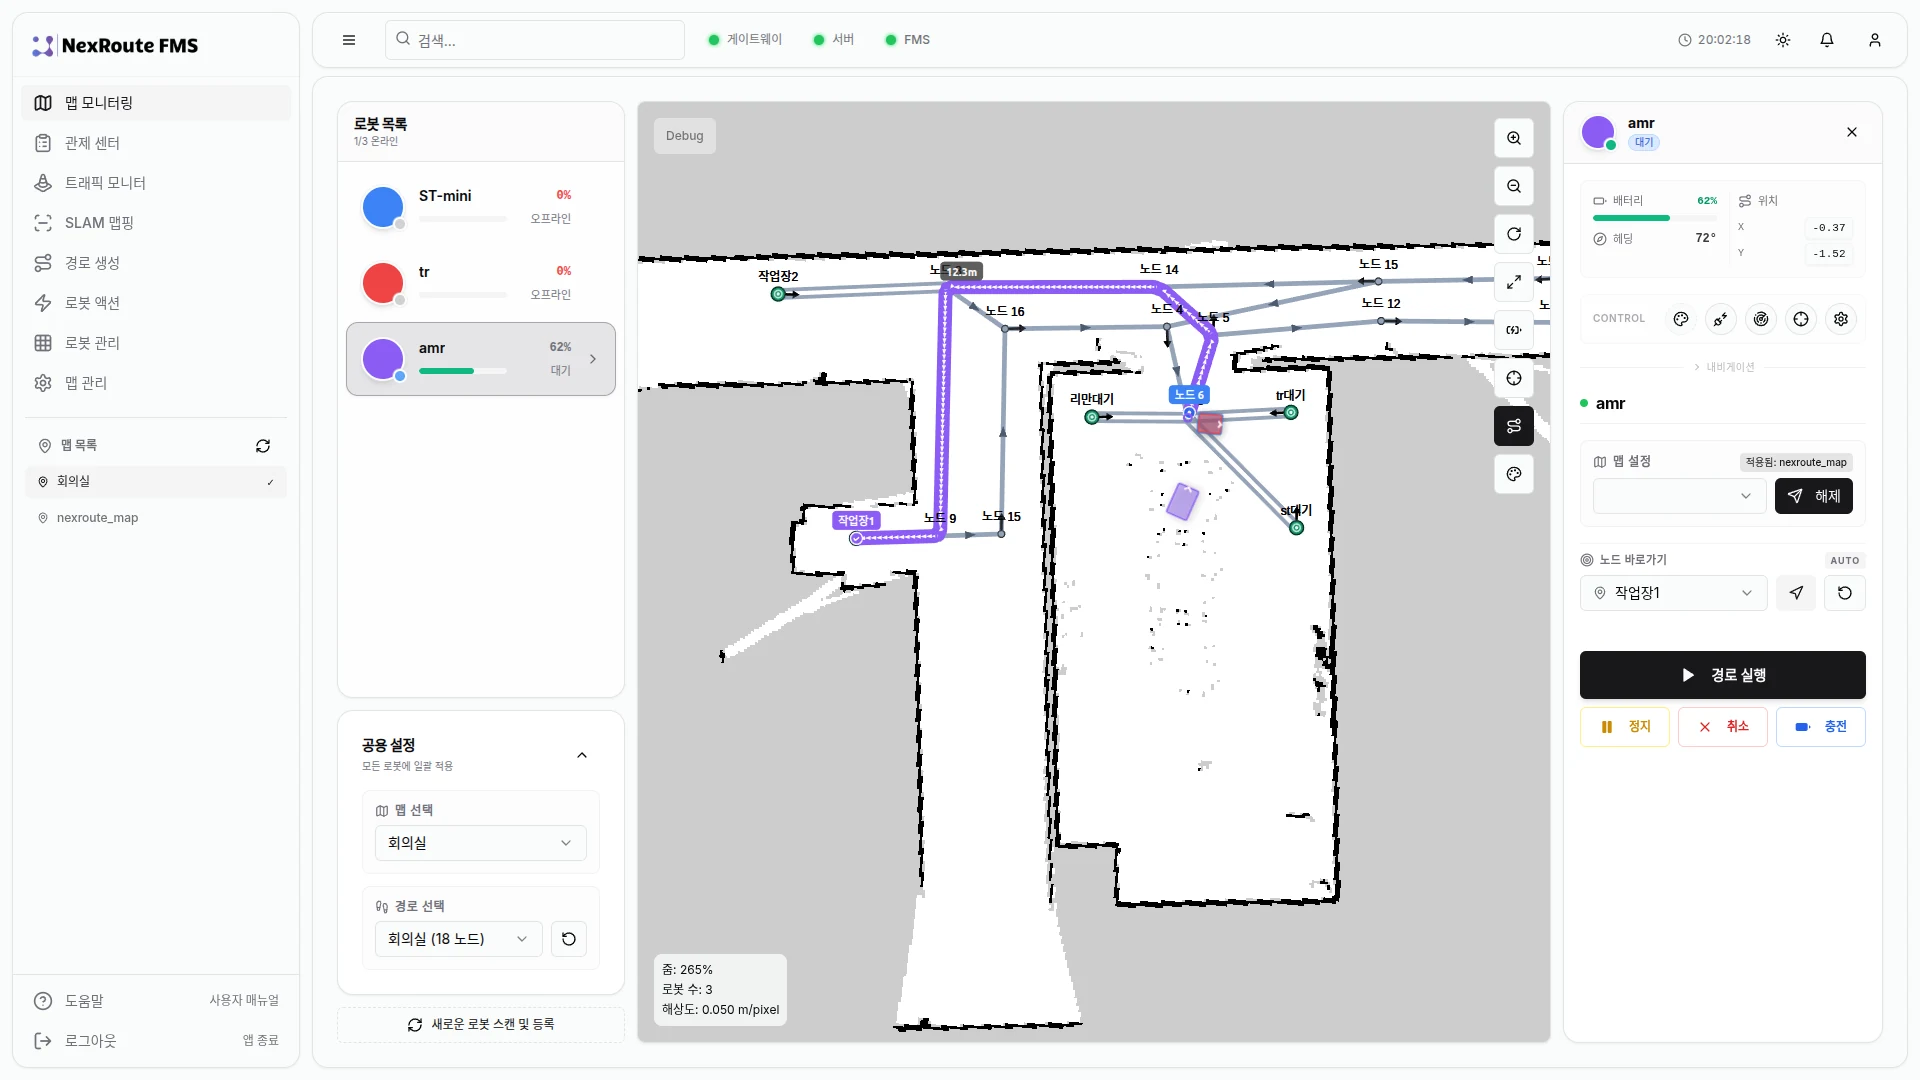Image resolution: width=1920 pixels, height=1080 pixels.
Task: Click the 취소 cancel button
Action: pos(1723,727)
